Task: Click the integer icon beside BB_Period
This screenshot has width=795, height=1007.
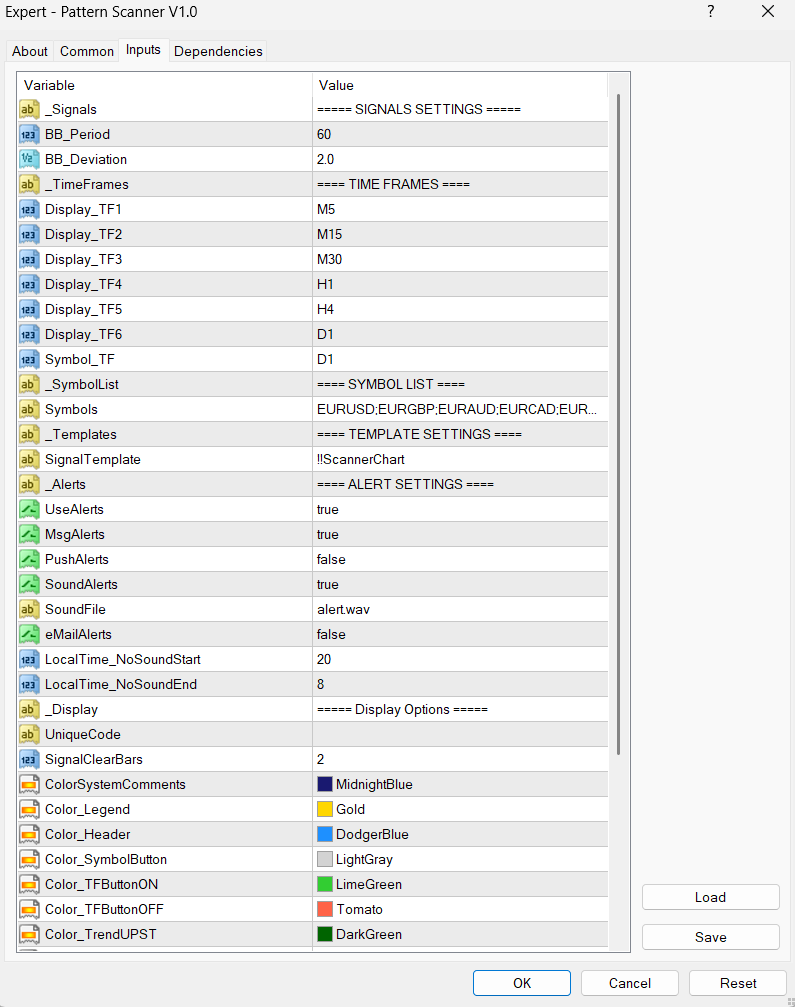Action: click(29, 134)
